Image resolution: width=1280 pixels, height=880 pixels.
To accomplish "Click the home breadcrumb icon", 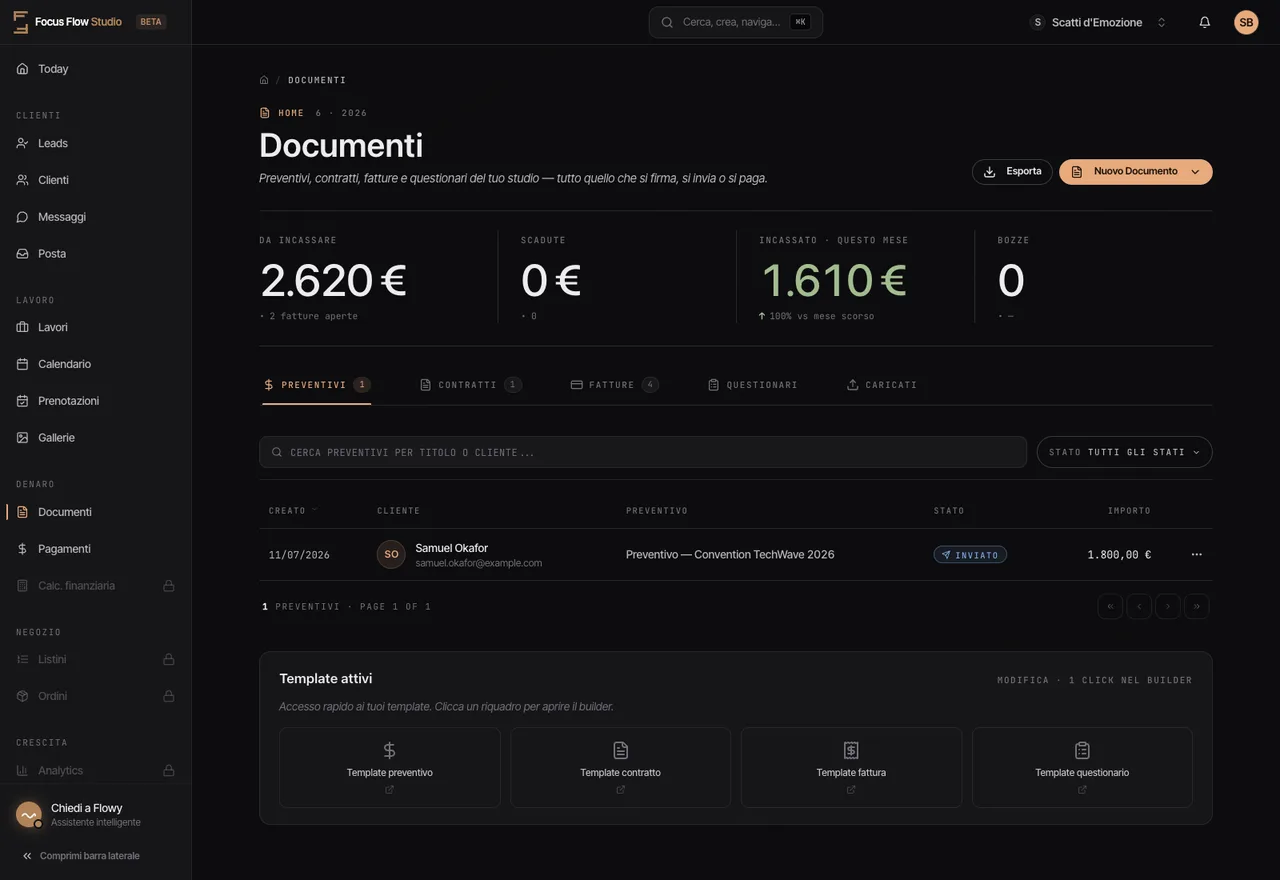I will point(264,80).
